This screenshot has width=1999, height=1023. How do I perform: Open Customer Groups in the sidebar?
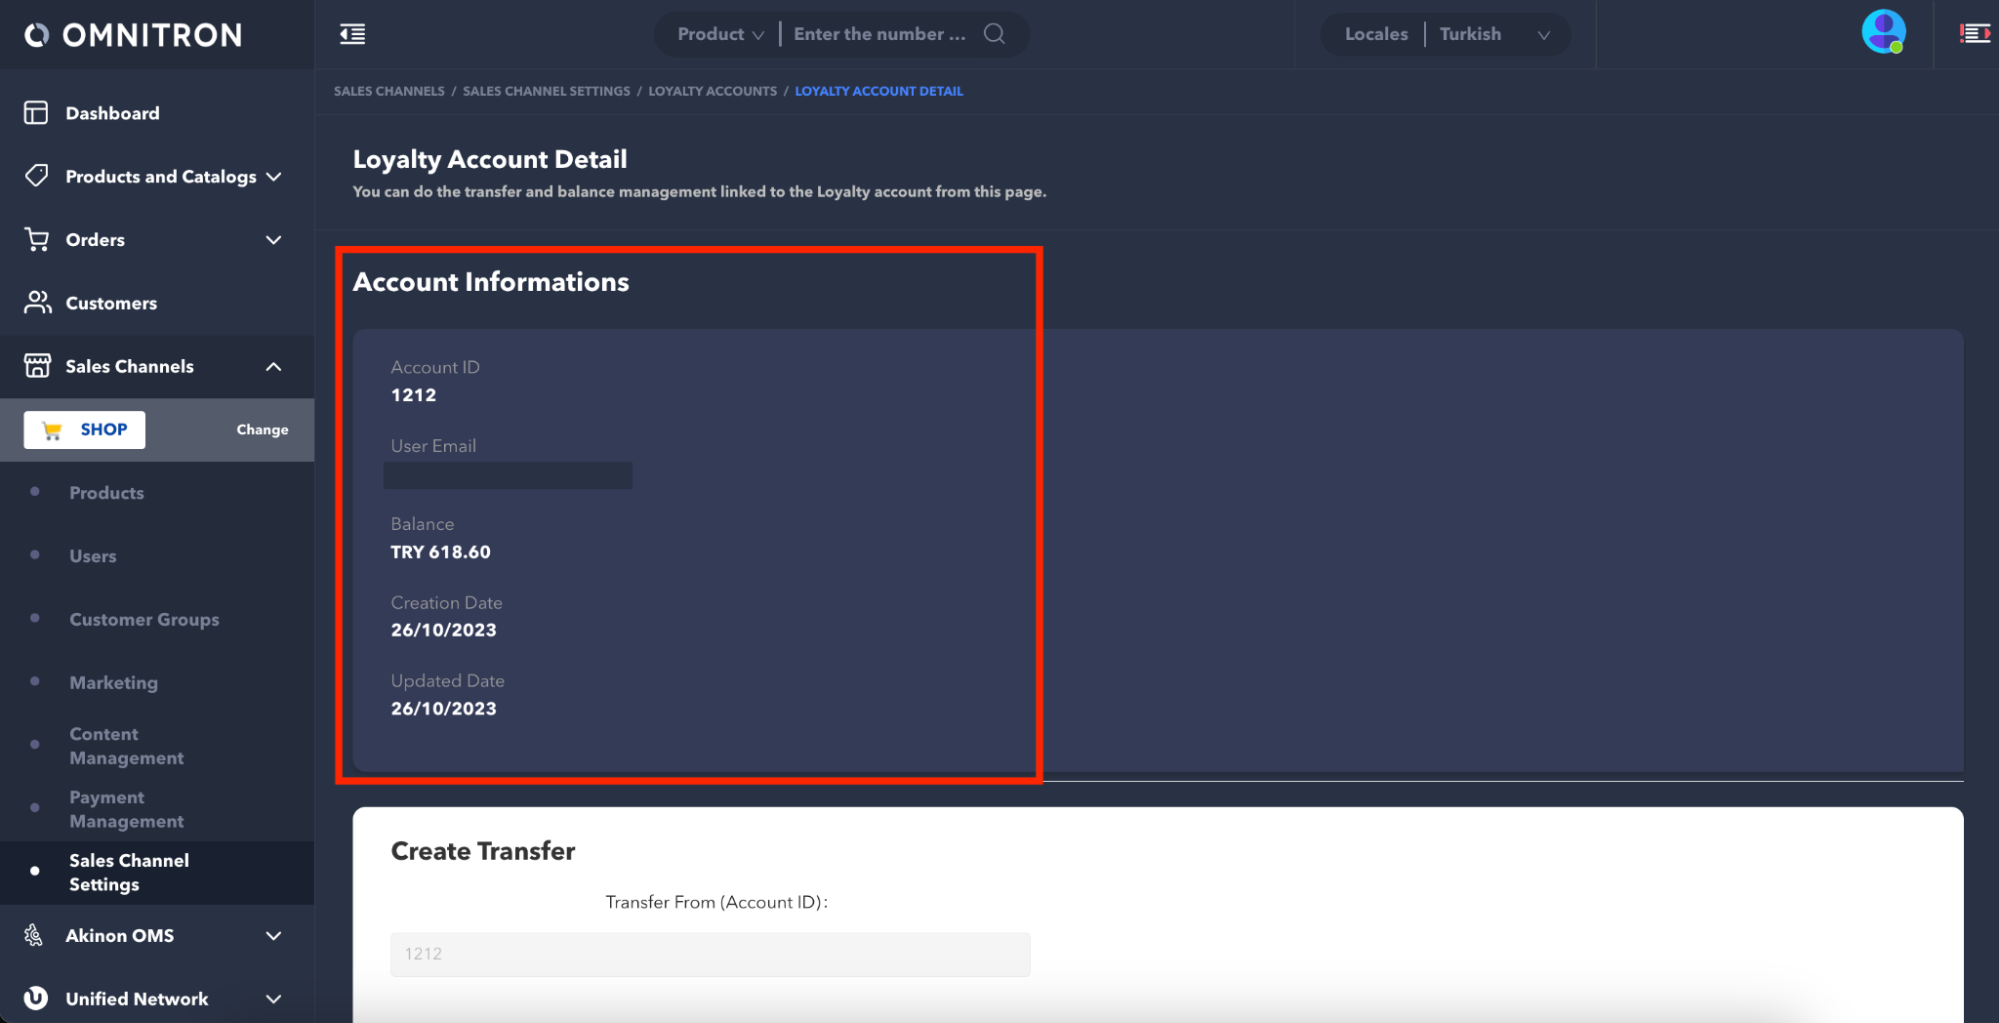(x=144, y=619)
